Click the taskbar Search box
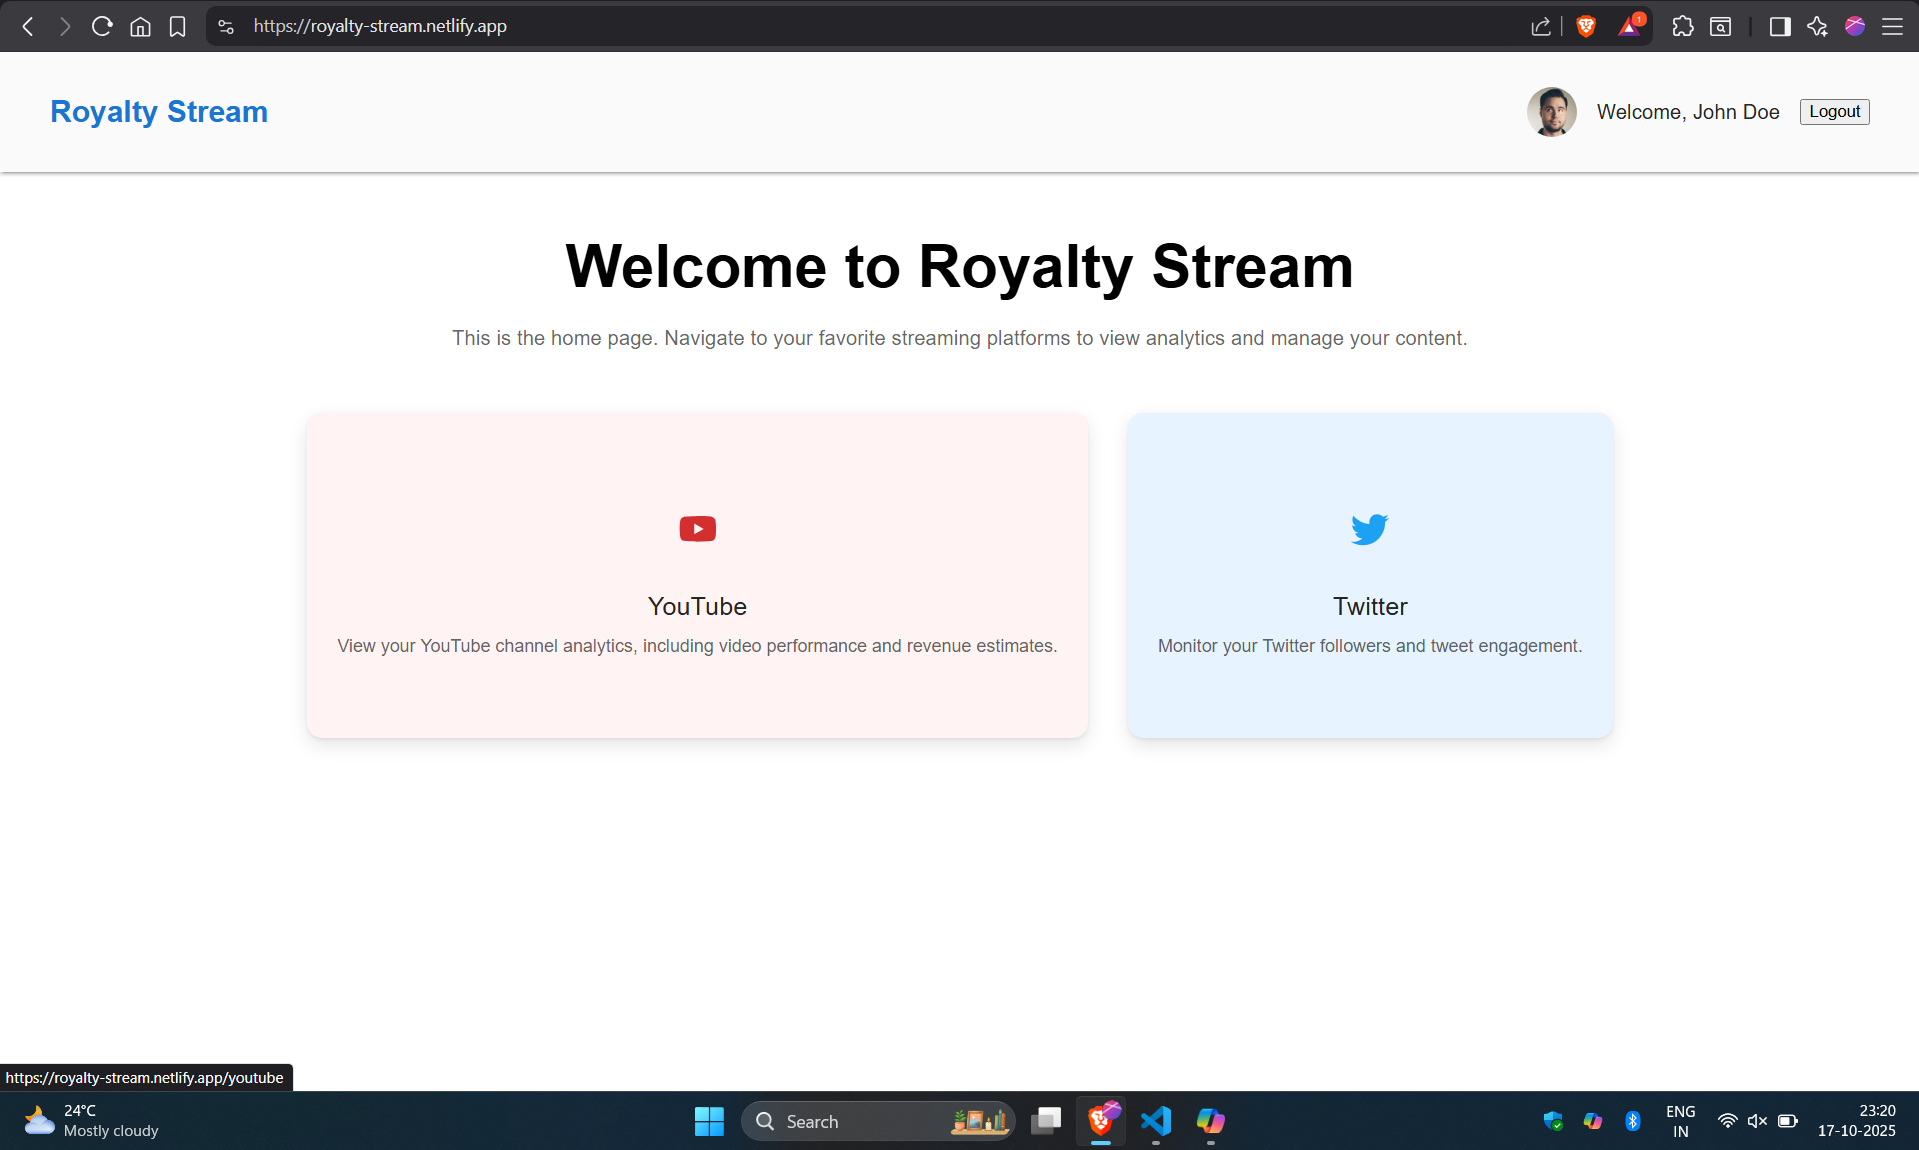The height and width of the screenshot is (1150, 1919). 877,1121
